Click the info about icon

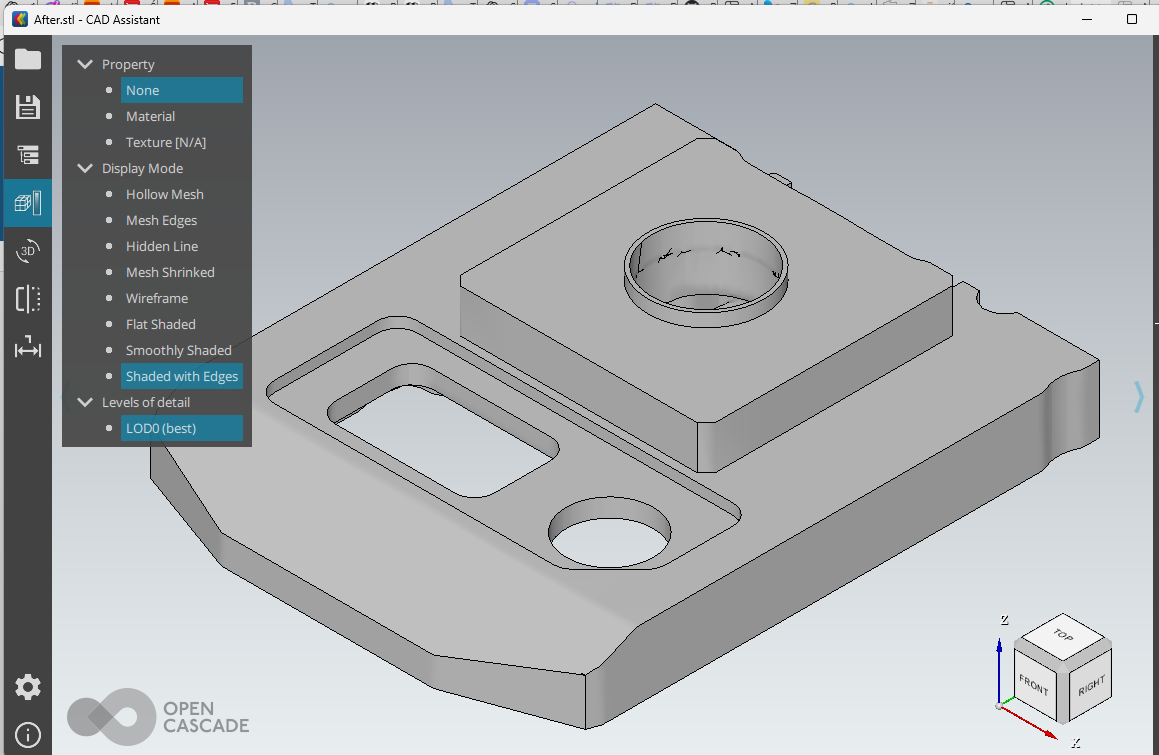point(28,735)
